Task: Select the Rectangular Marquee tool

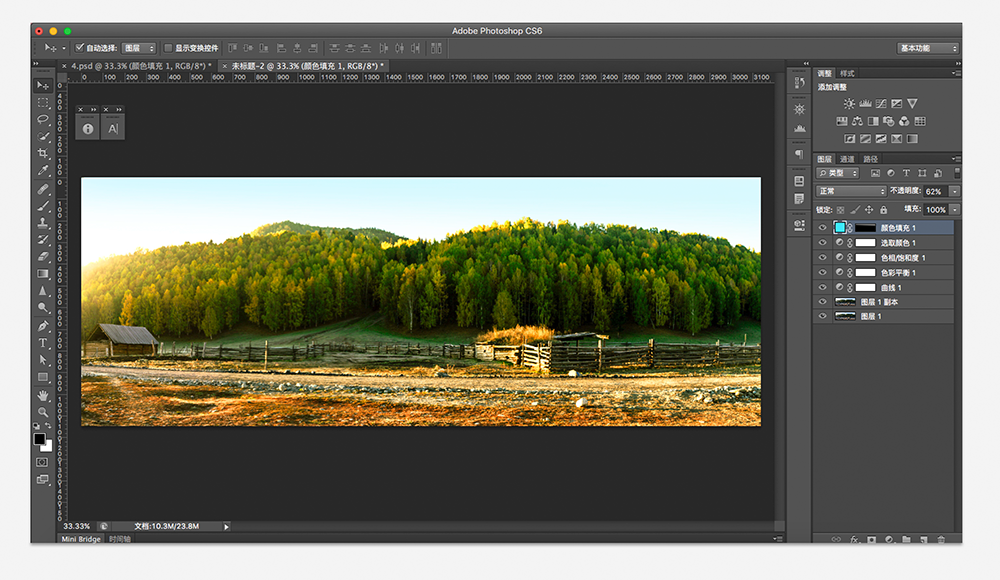Action: [43, 103]
